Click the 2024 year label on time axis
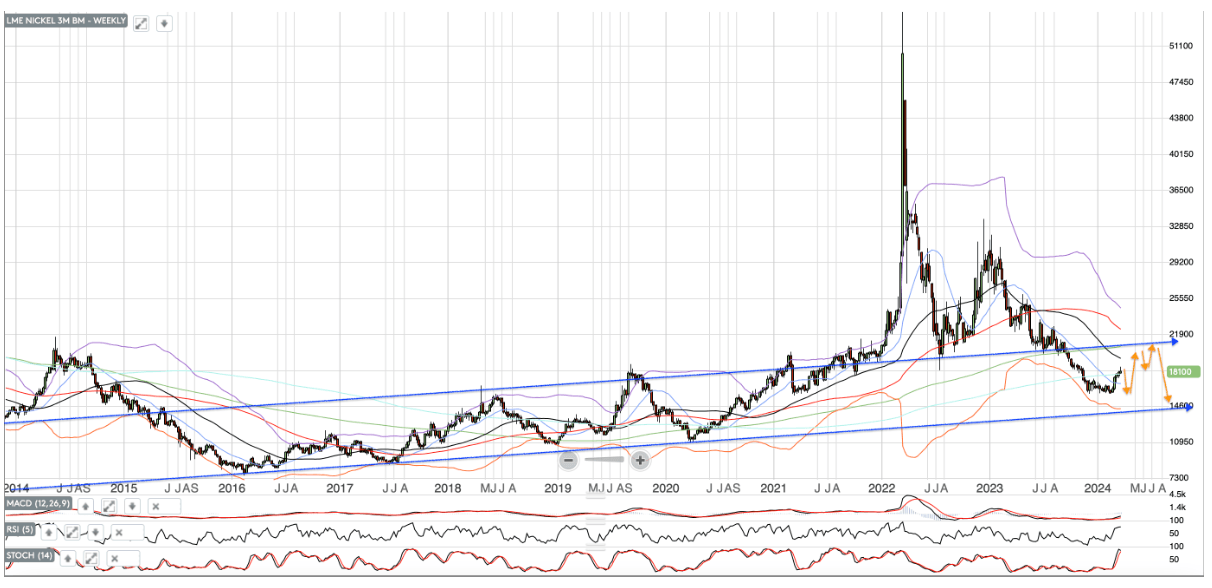Screen dimensions: 1212x588 click(1097, 488)
